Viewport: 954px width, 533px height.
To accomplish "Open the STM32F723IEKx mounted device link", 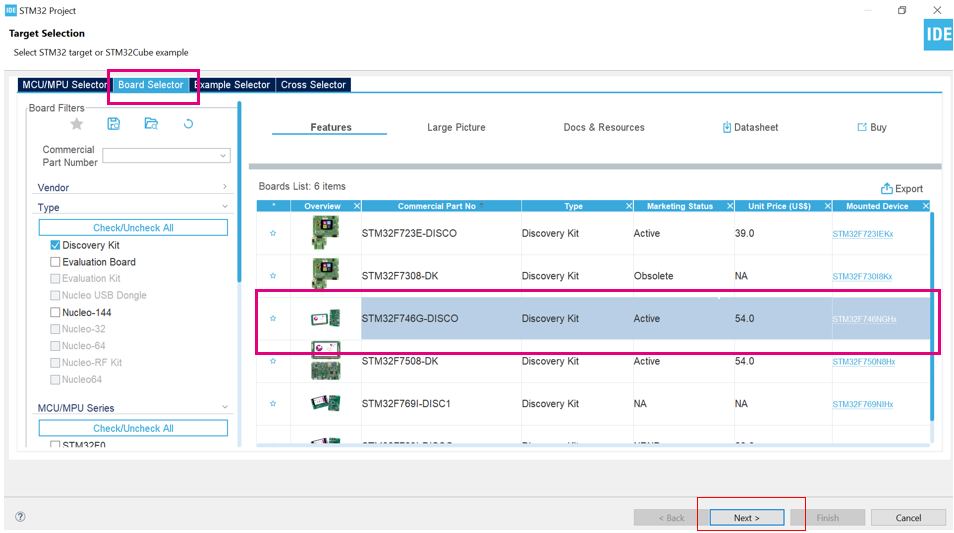I will click(x=862, y=234).
